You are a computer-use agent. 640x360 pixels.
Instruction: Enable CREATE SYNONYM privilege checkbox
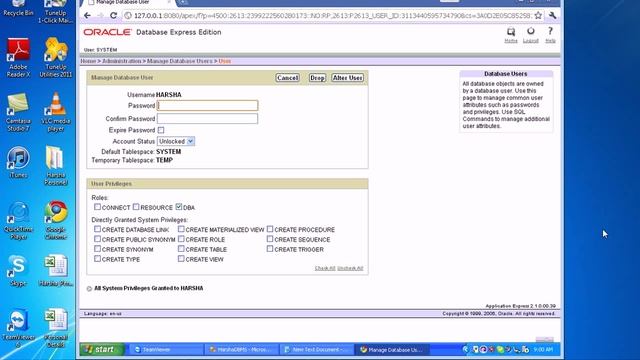click(x=97, y=249)
